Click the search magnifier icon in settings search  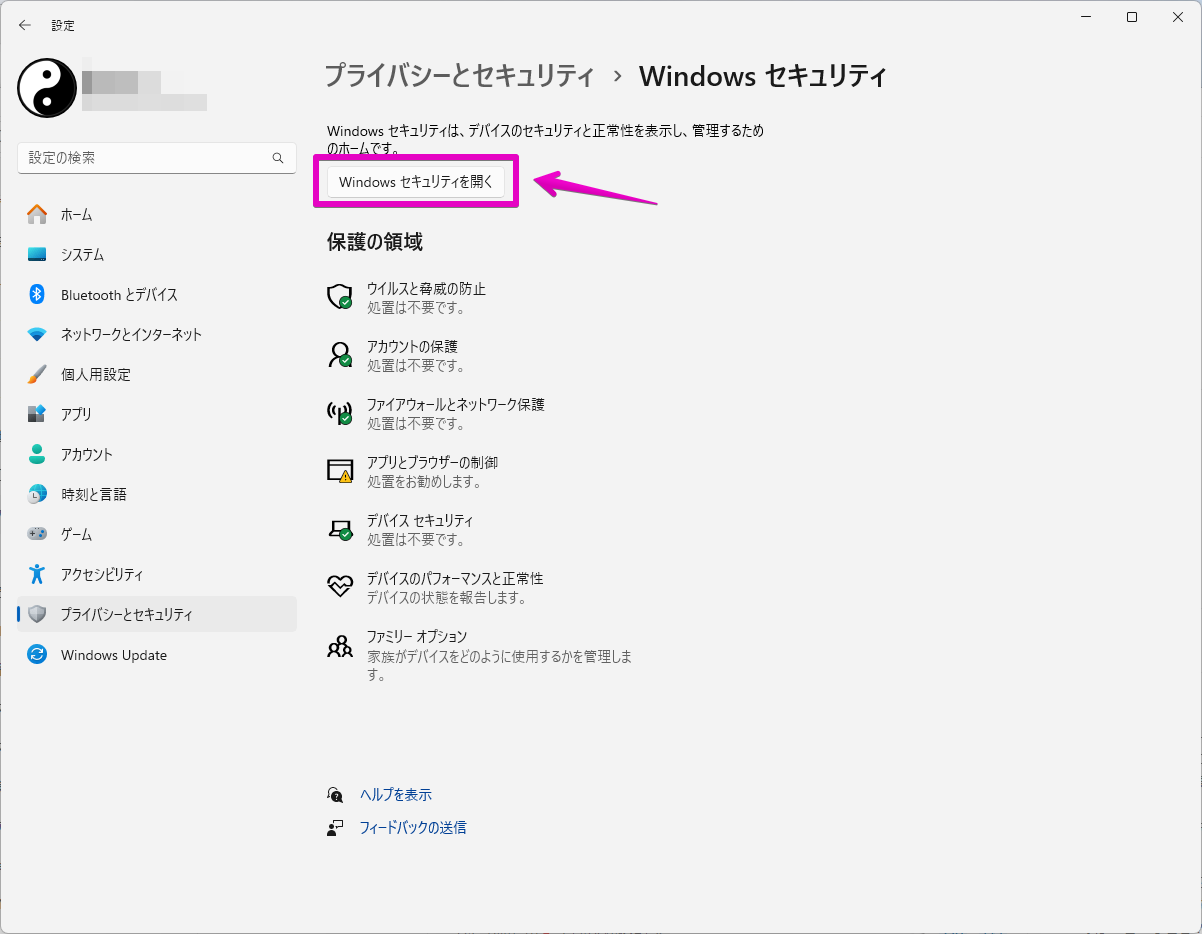coord(278,158)
